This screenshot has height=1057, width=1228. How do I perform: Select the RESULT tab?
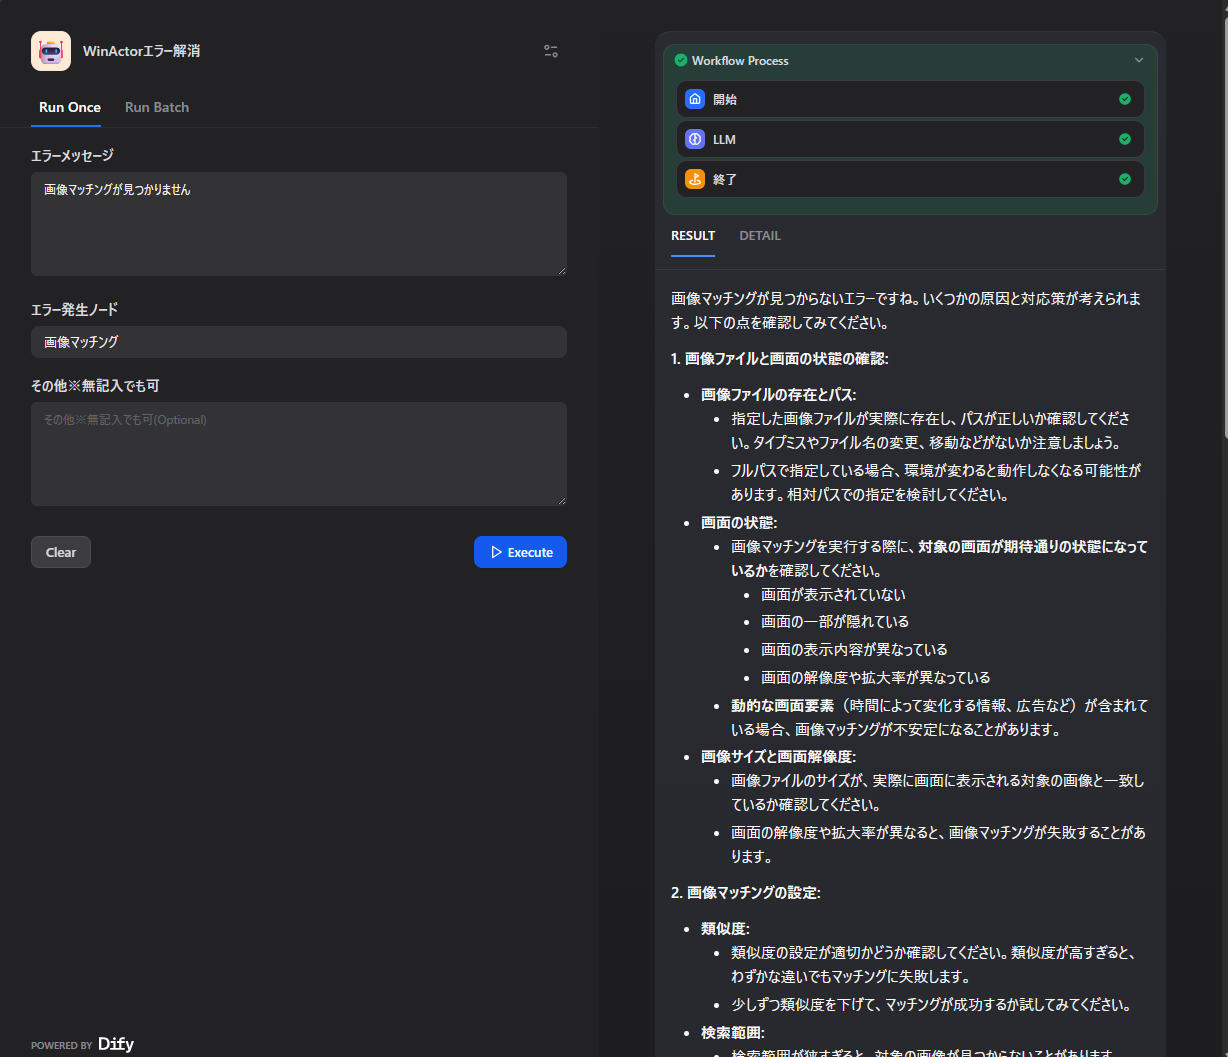[x=693, y=236]
